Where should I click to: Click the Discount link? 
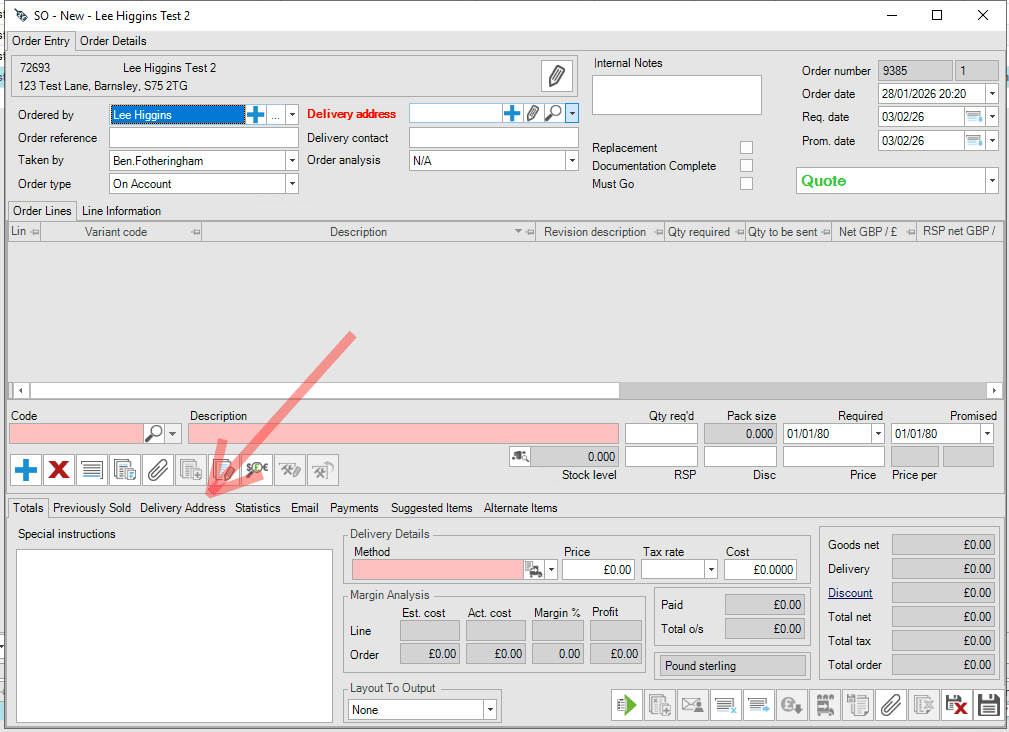[850, 593]
